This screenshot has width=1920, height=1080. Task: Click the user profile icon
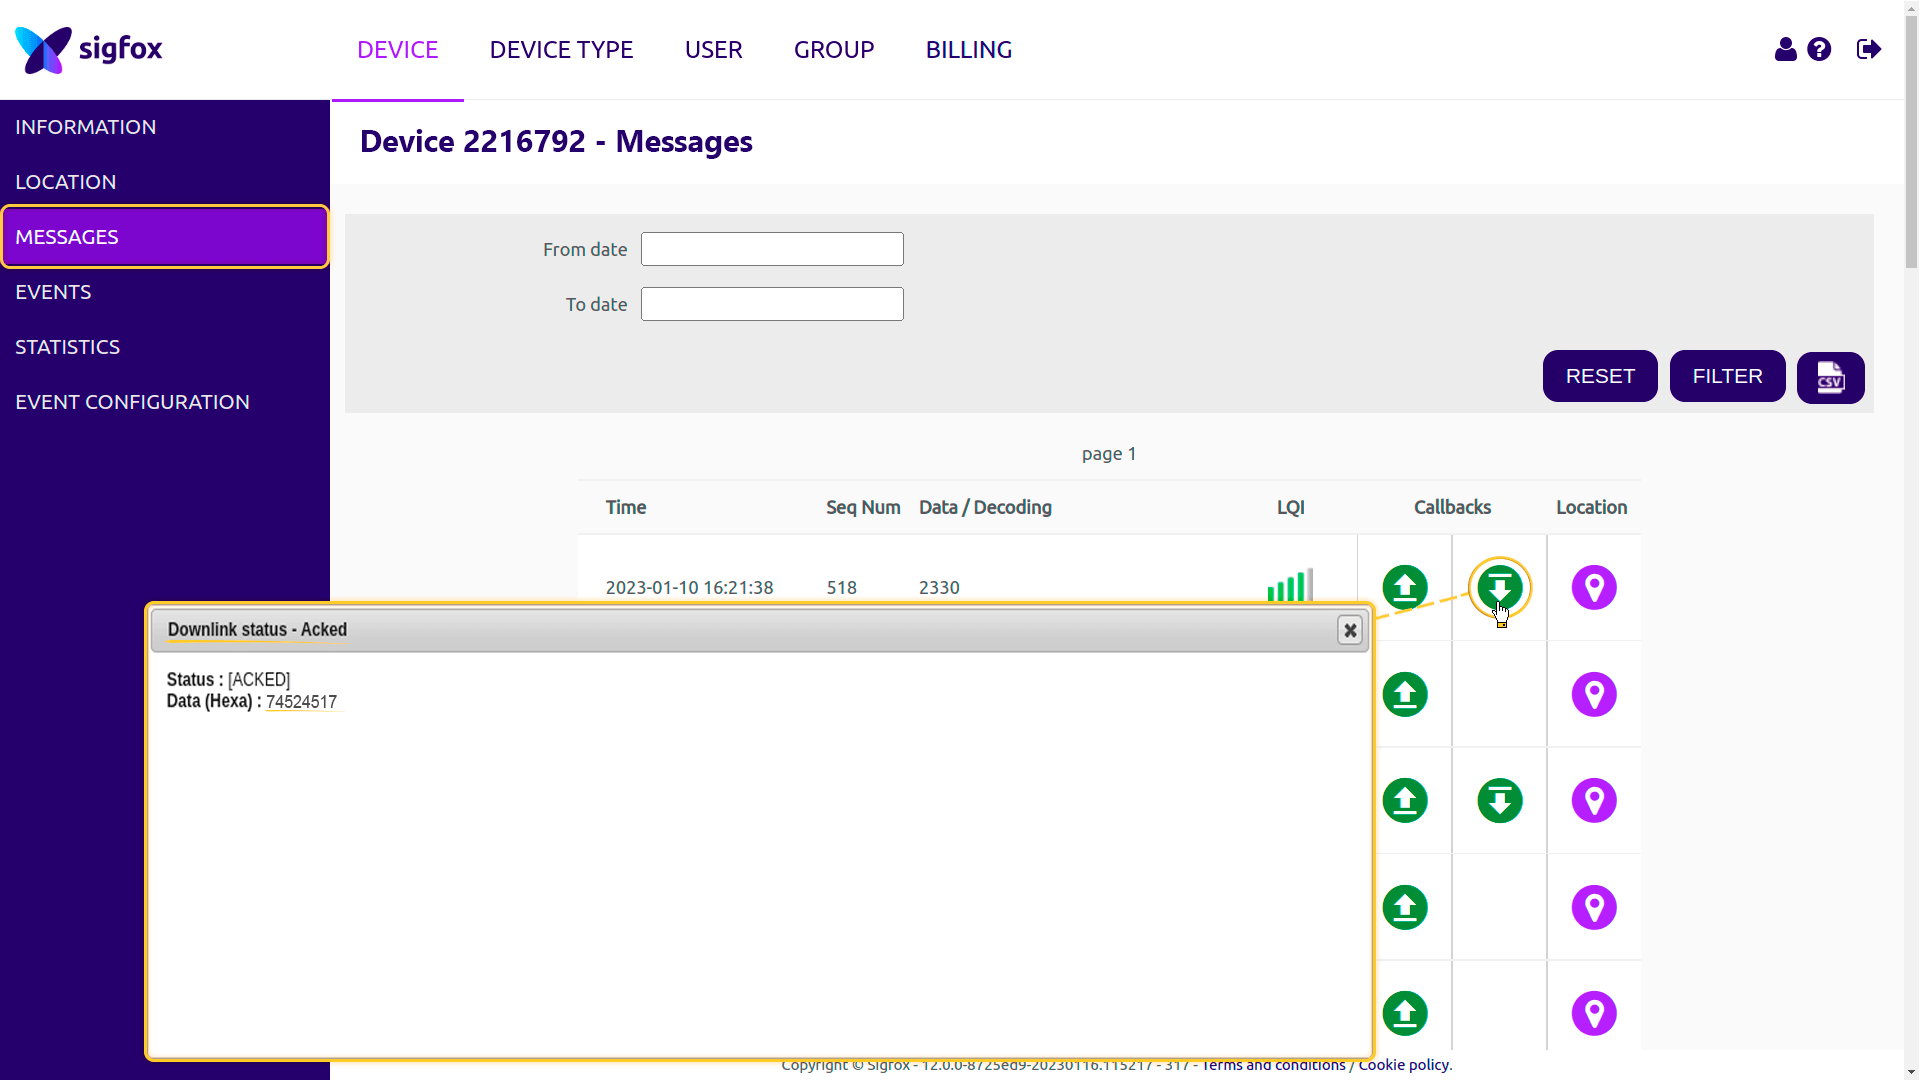point(1785,49)
